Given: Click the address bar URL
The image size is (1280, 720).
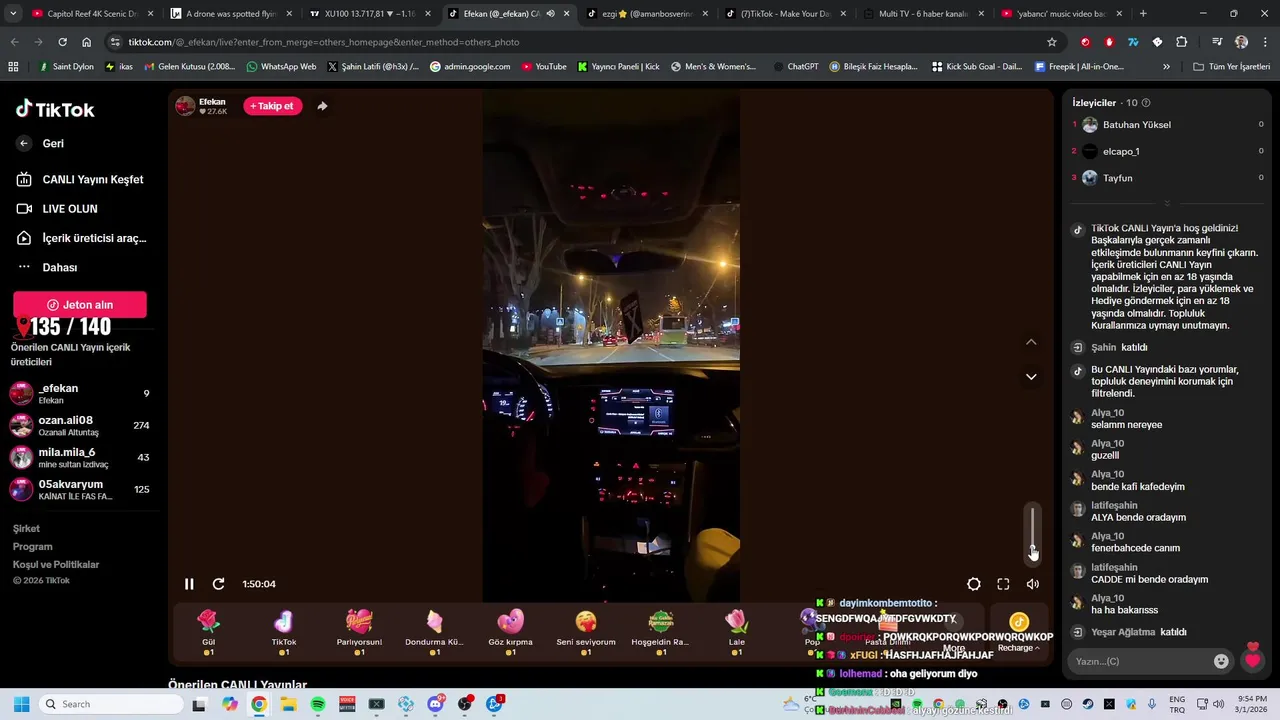Looking at the screenshot, I should point(324,42).
